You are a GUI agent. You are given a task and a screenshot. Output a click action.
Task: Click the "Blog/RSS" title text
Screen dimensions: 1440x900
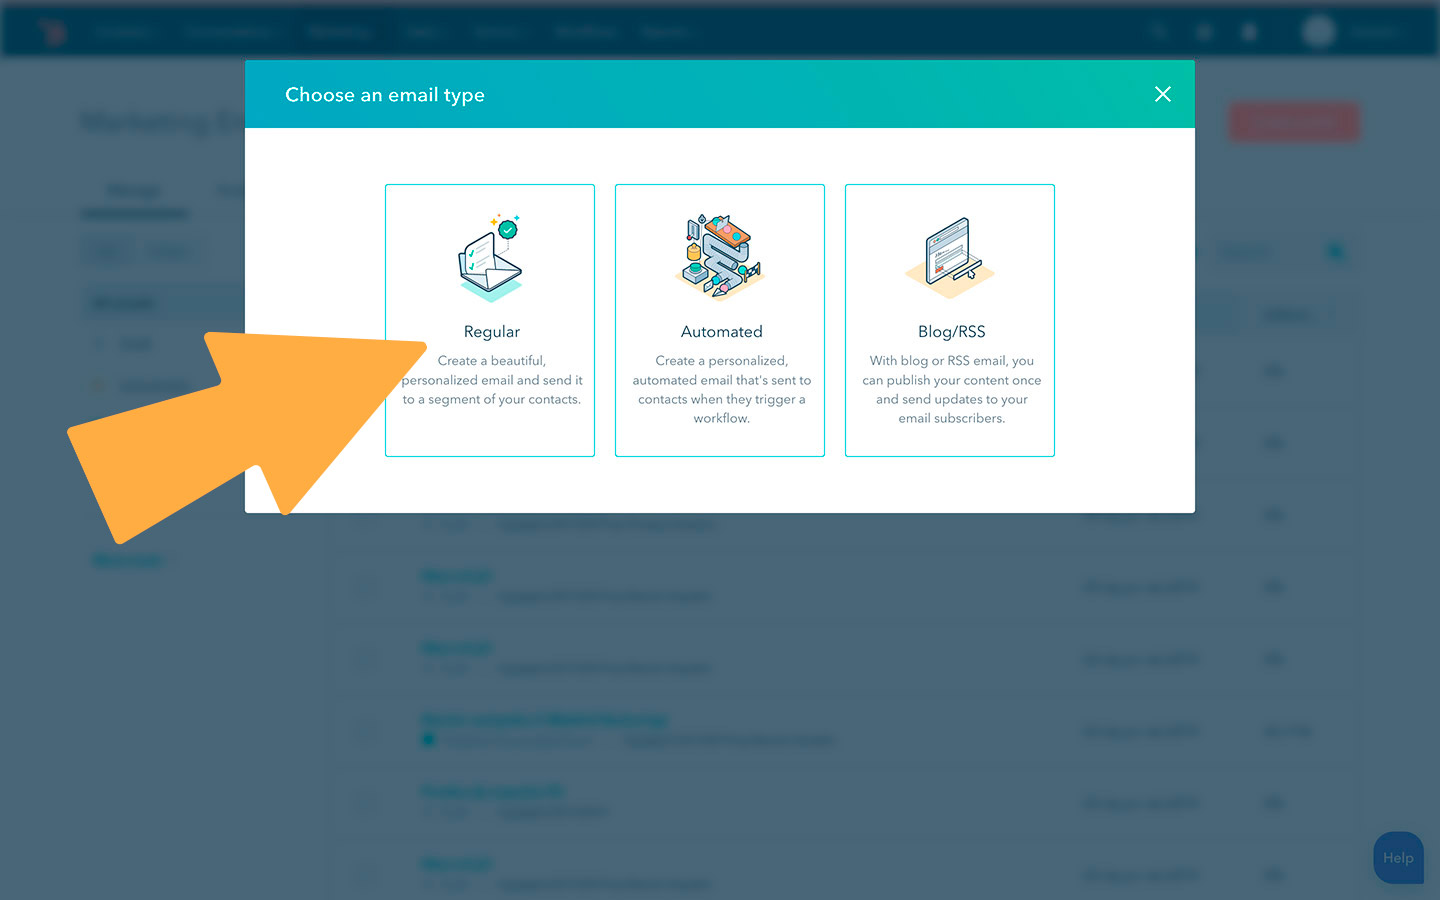click(x=952, y=332)
